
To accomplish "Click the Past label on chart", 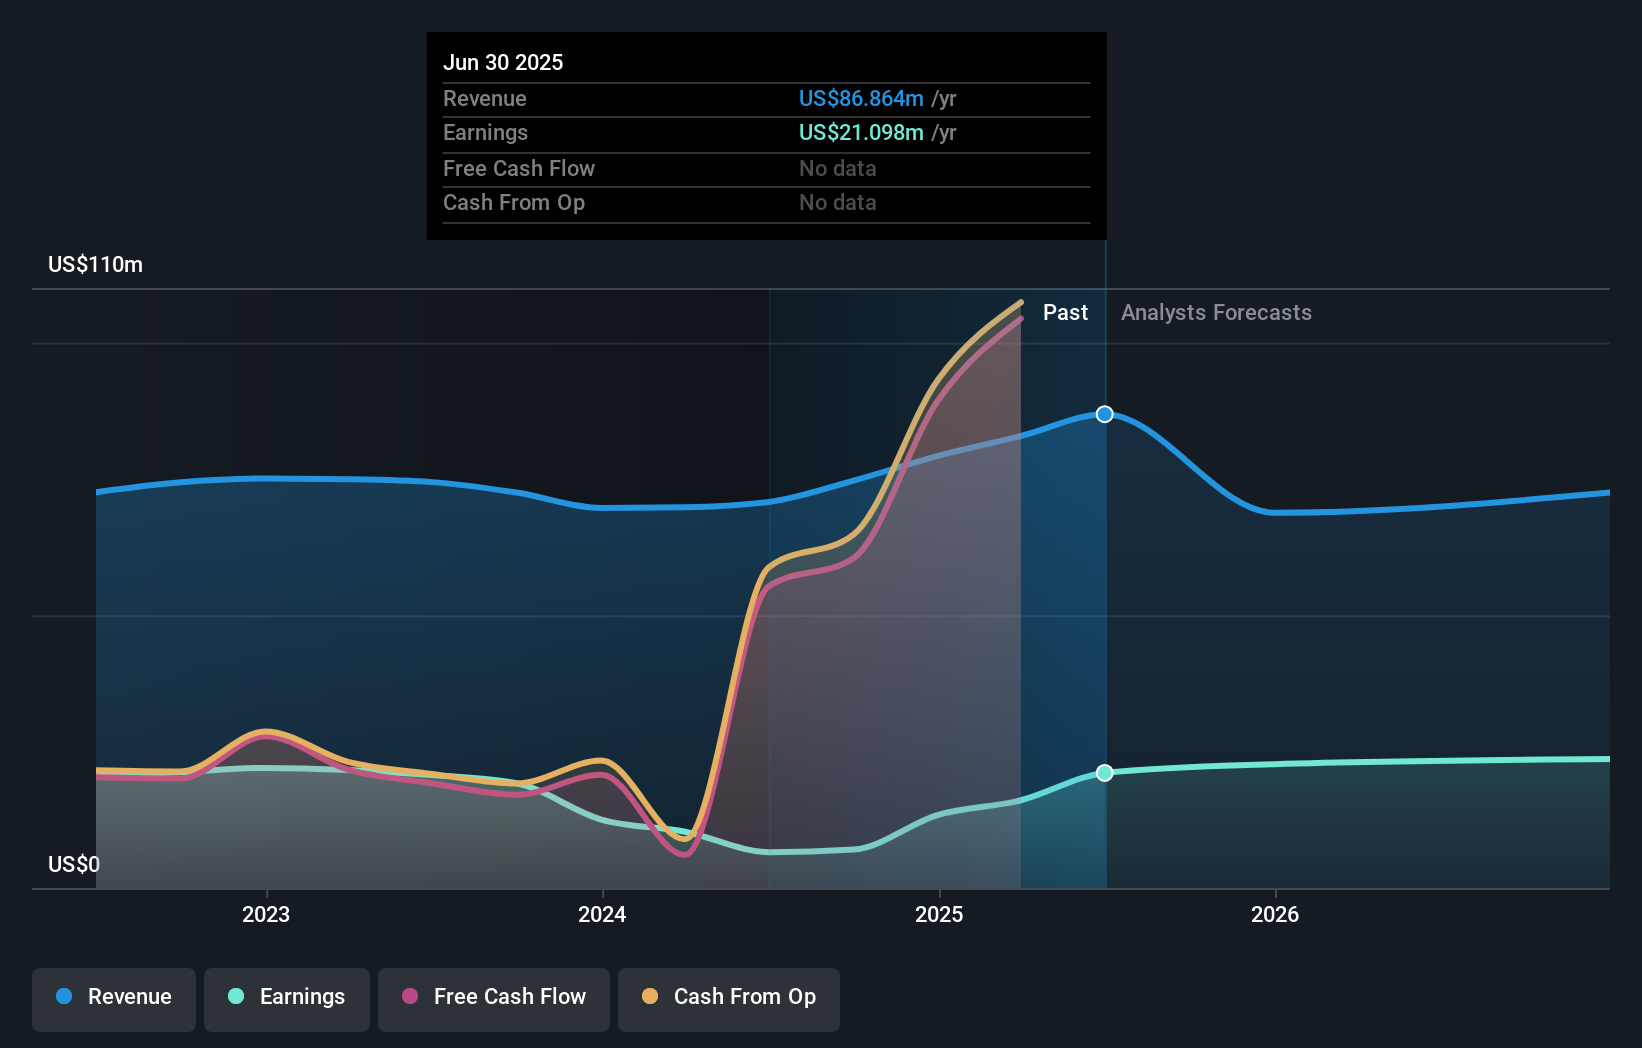I will point(1065,312).
